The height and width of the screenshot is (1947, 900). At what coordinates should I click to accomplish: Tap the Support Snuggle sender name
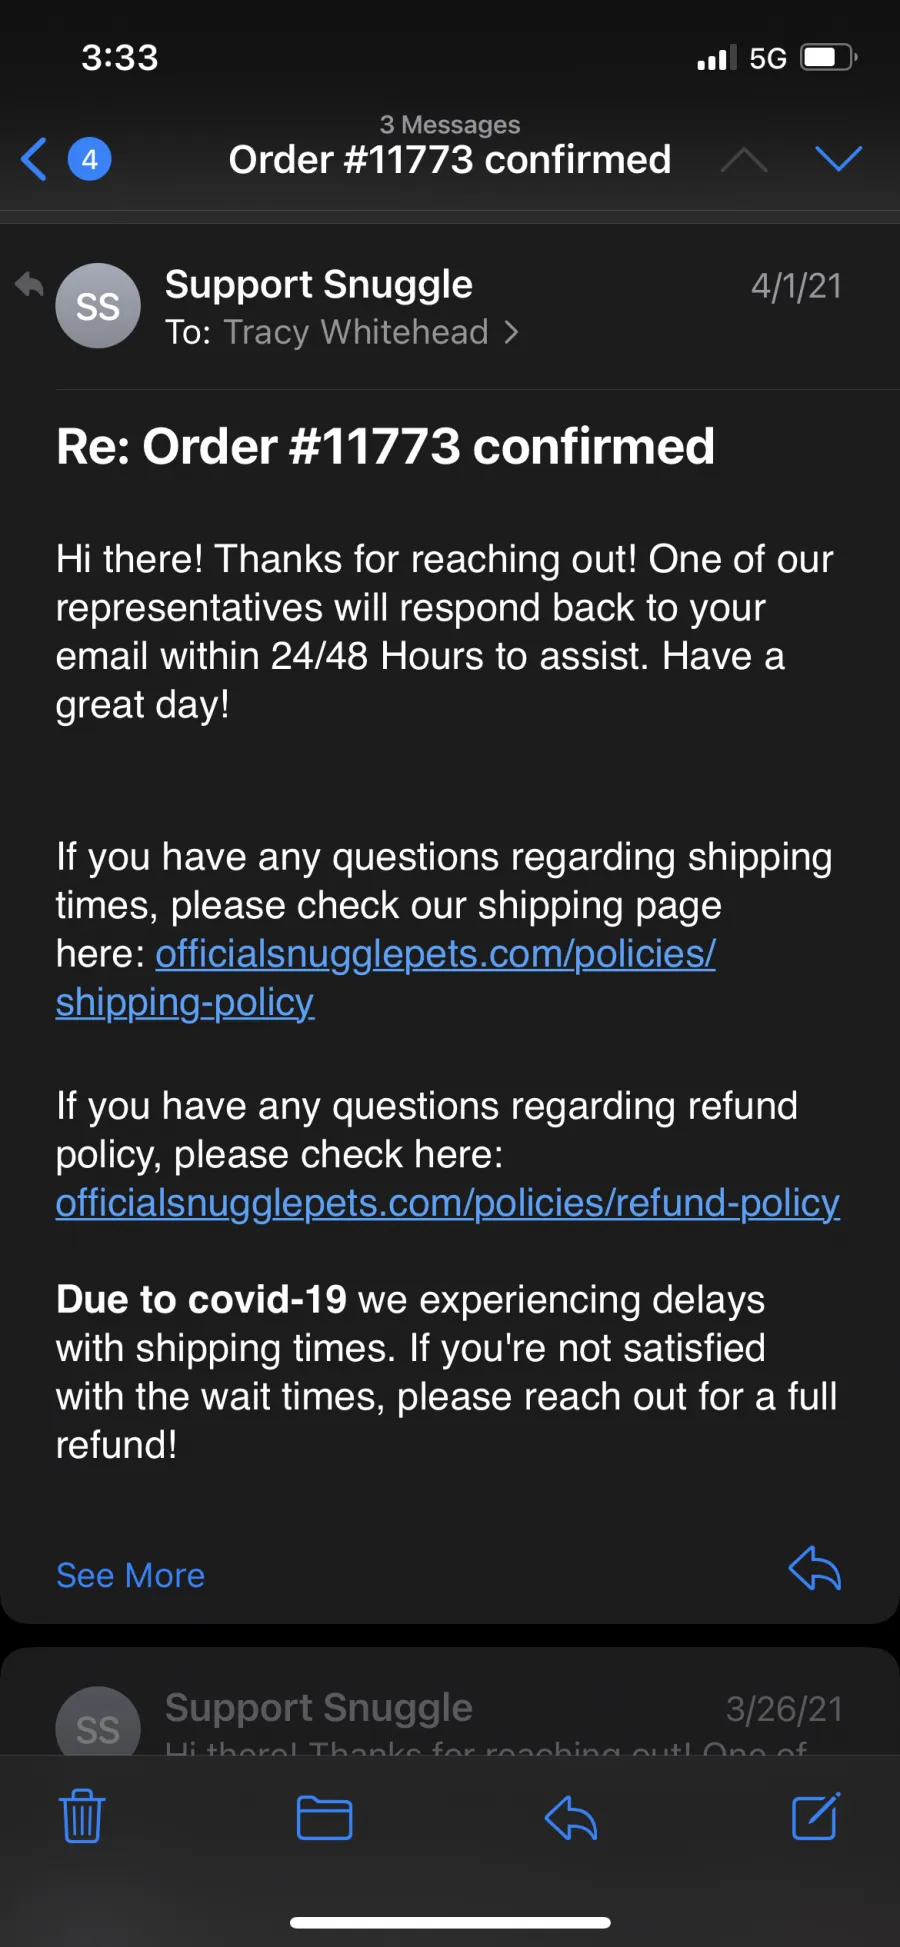pos(318,285)
